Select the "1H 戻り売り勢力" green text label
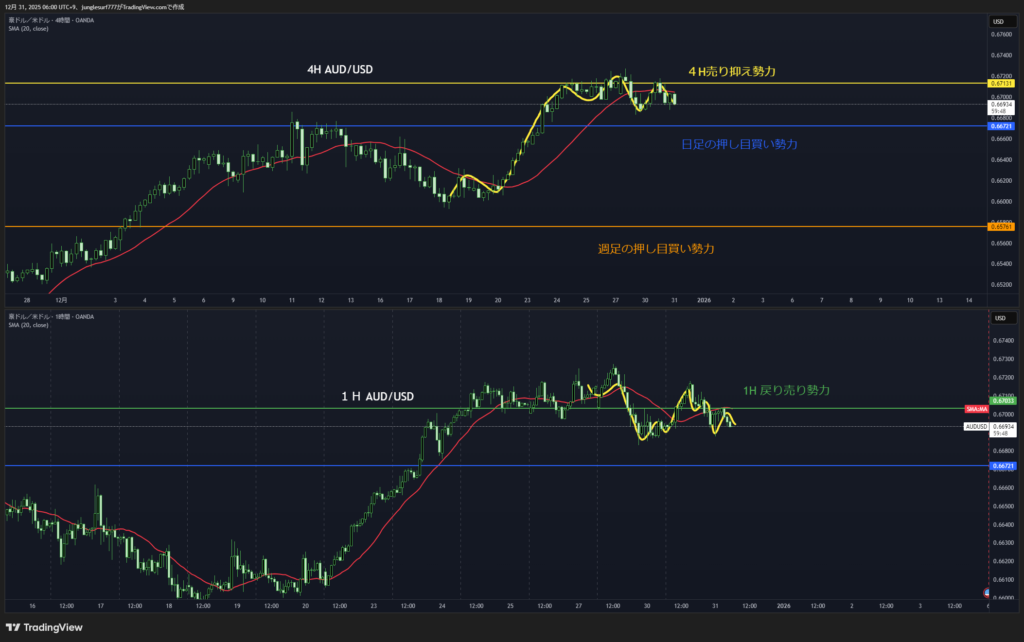Image resolution: width=1024 pixels, height=642 pixels. click(786, 390)
